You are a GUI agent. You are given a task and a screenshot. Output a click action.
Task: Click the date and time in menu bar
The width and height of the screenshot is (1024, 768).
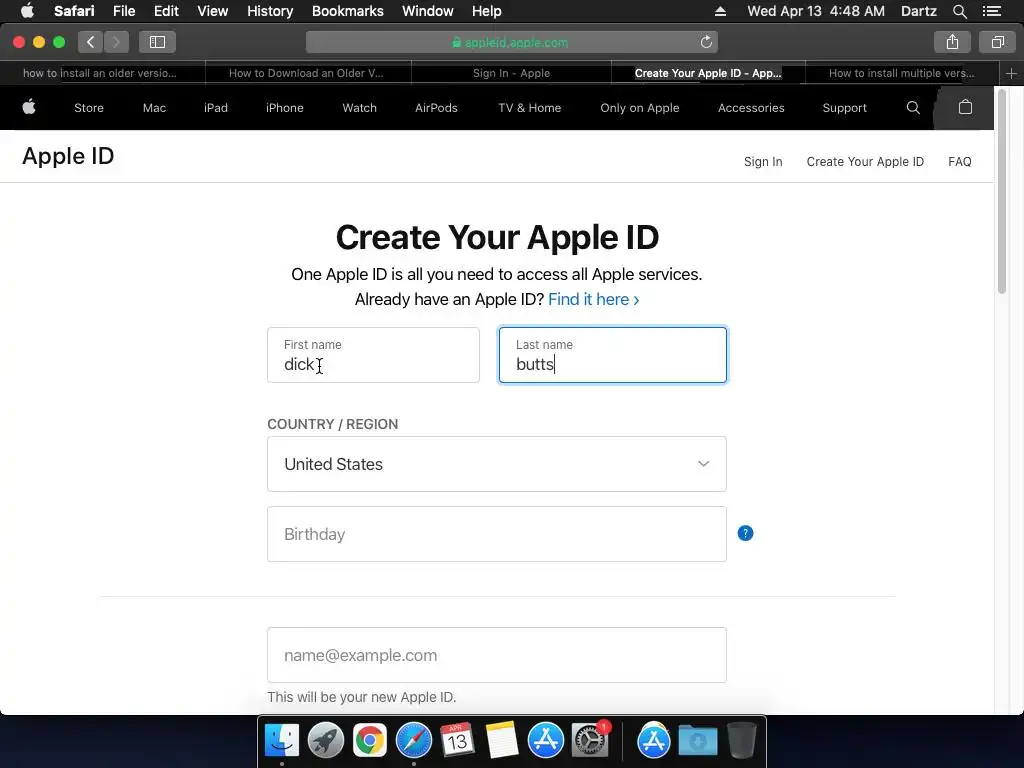[x=816, y=11]
